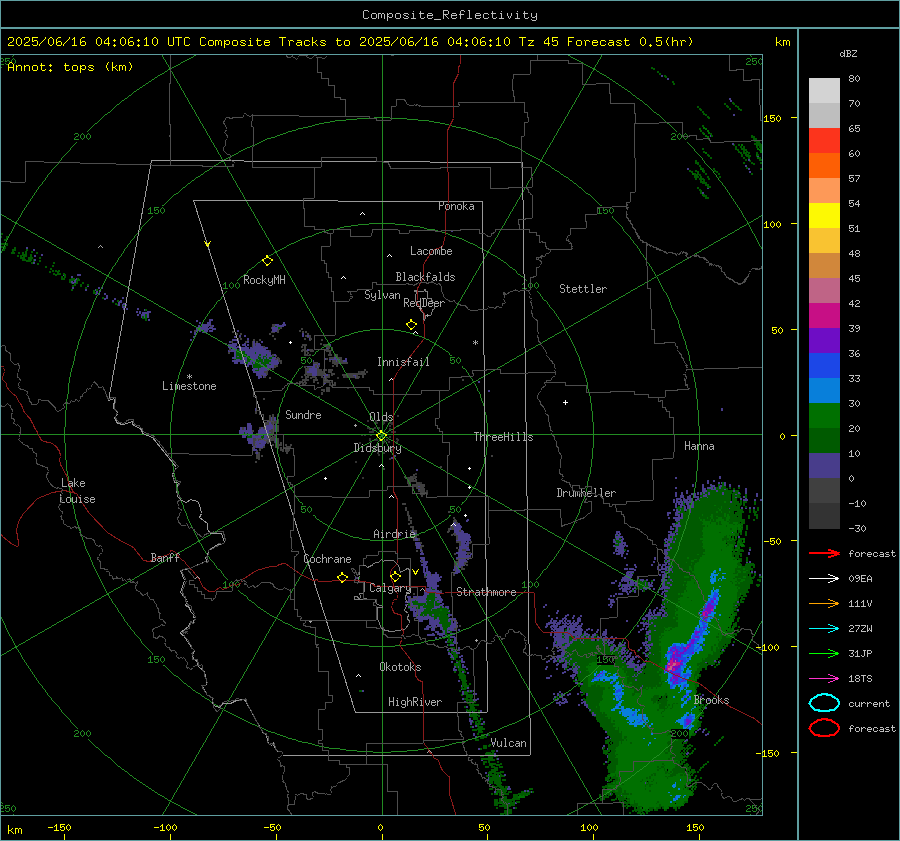The height and width of the screenshot is (841, 900).
Task: Click the HighRiver label
Action: tap(415, 702)
